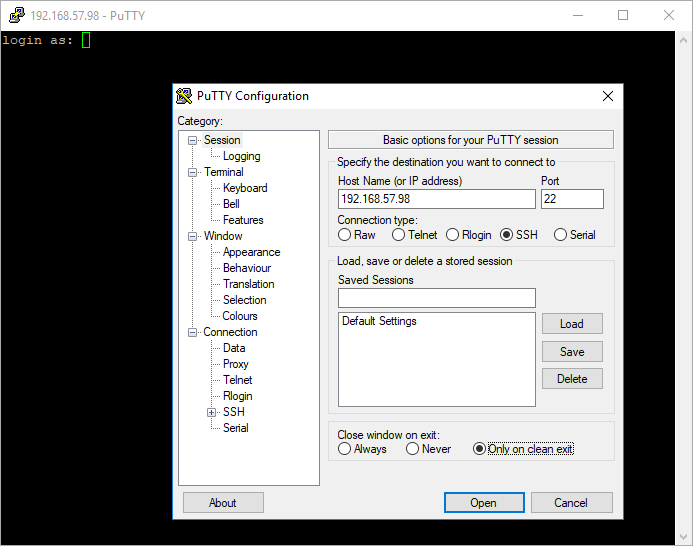
Task: Click the PuTTY Configuration dialog icon
Action: (x=184, y=96)
